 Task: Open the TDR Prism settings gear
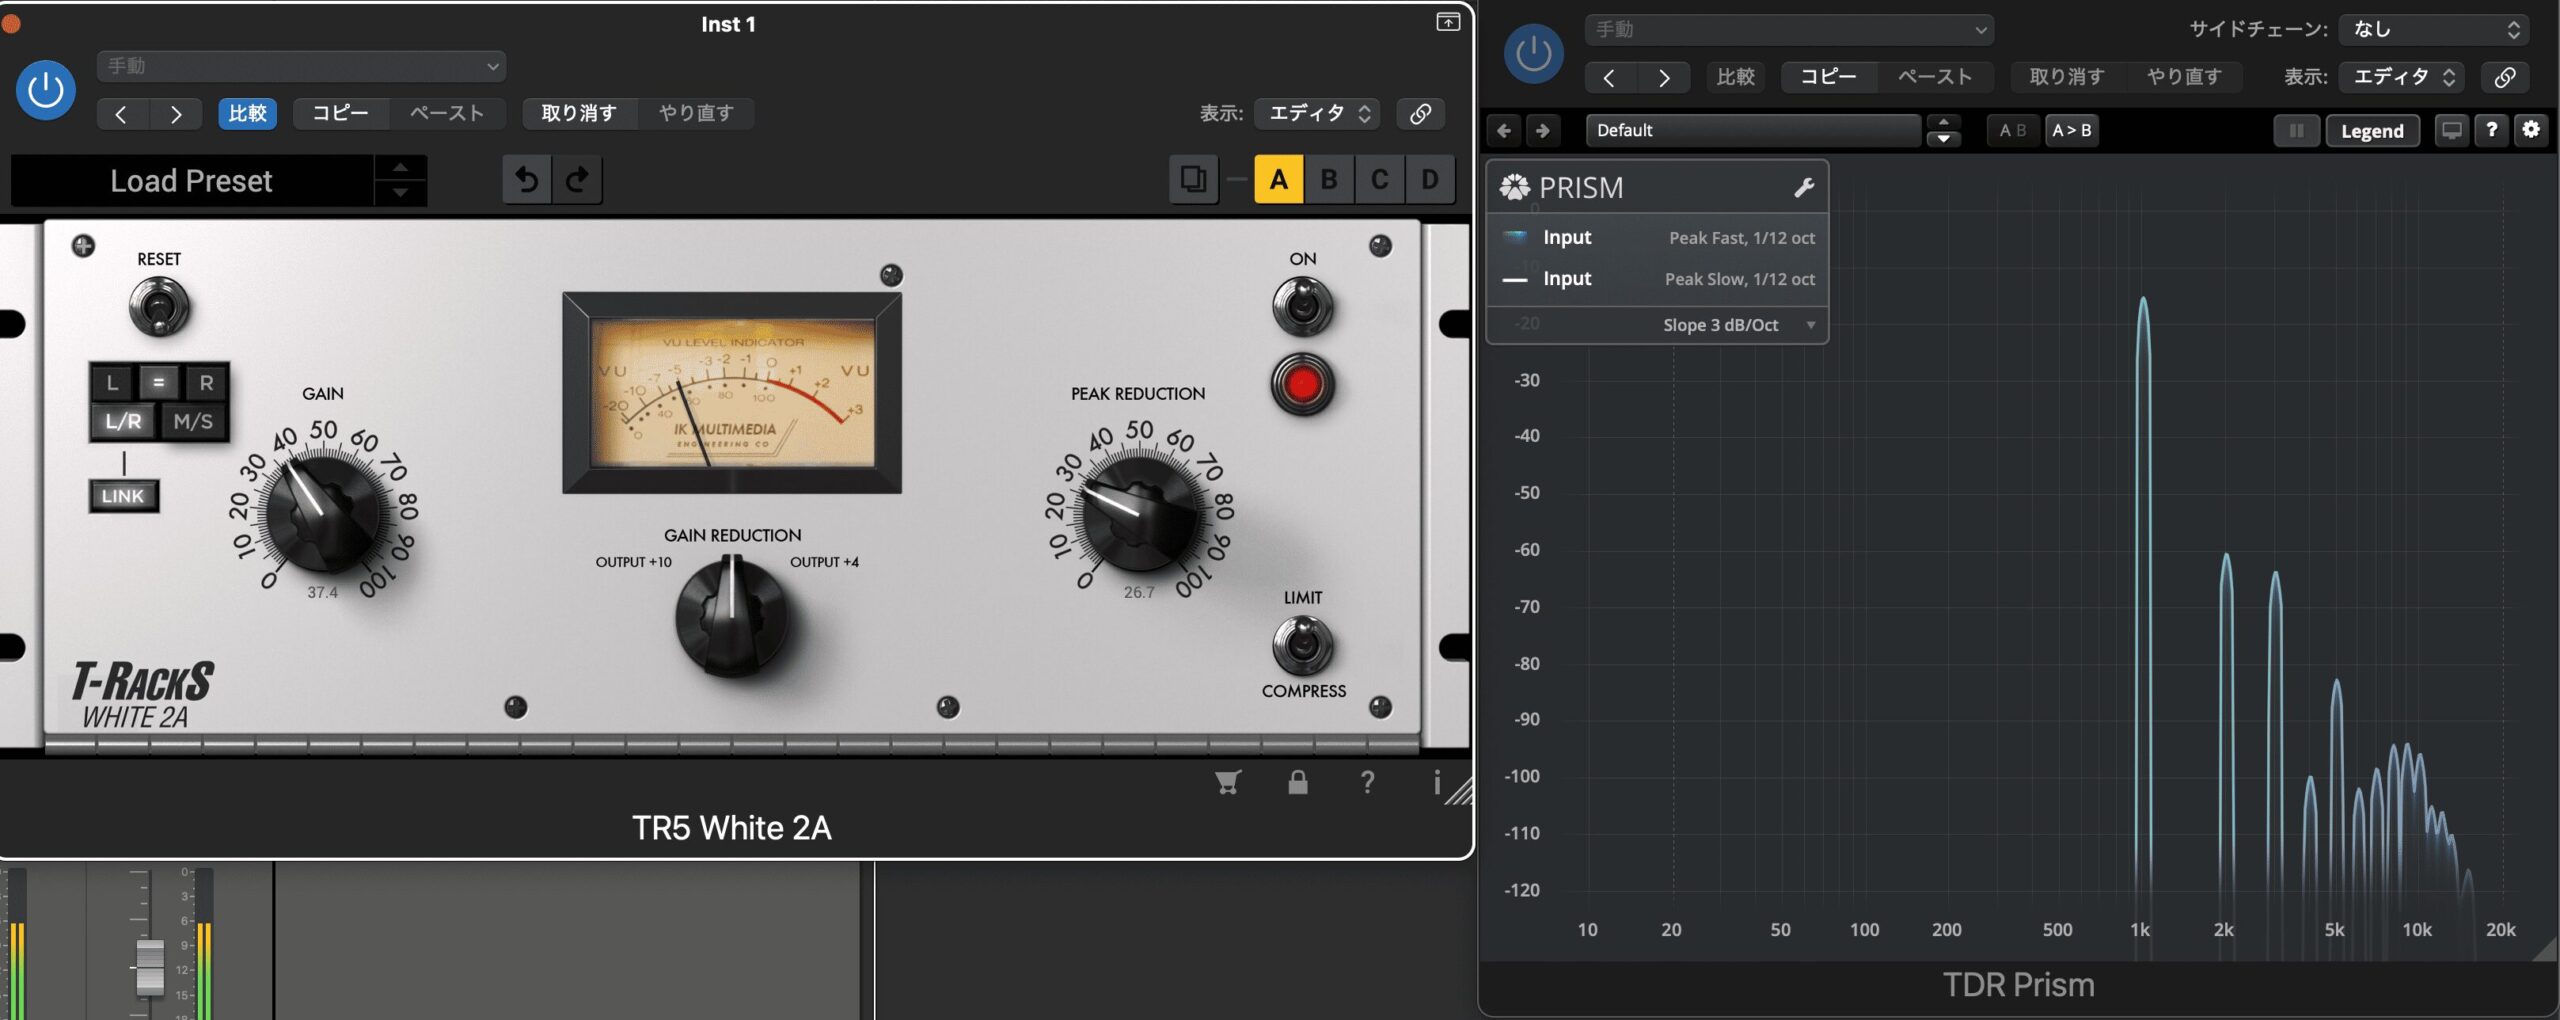[x=2531, y=130]
